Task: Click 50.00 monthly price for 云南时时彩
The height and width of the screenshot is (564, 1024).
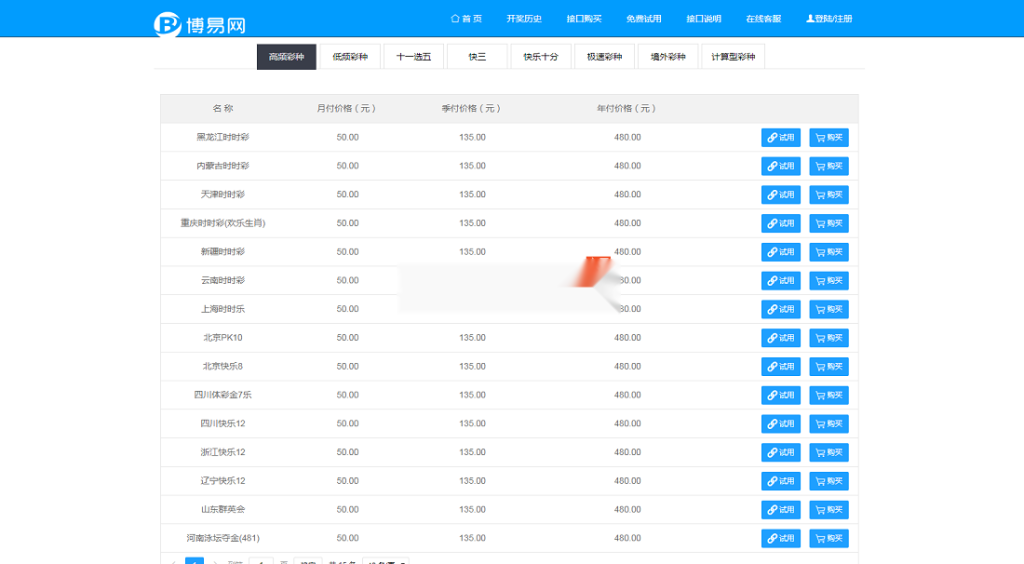Action: click(x=347, y=280)
